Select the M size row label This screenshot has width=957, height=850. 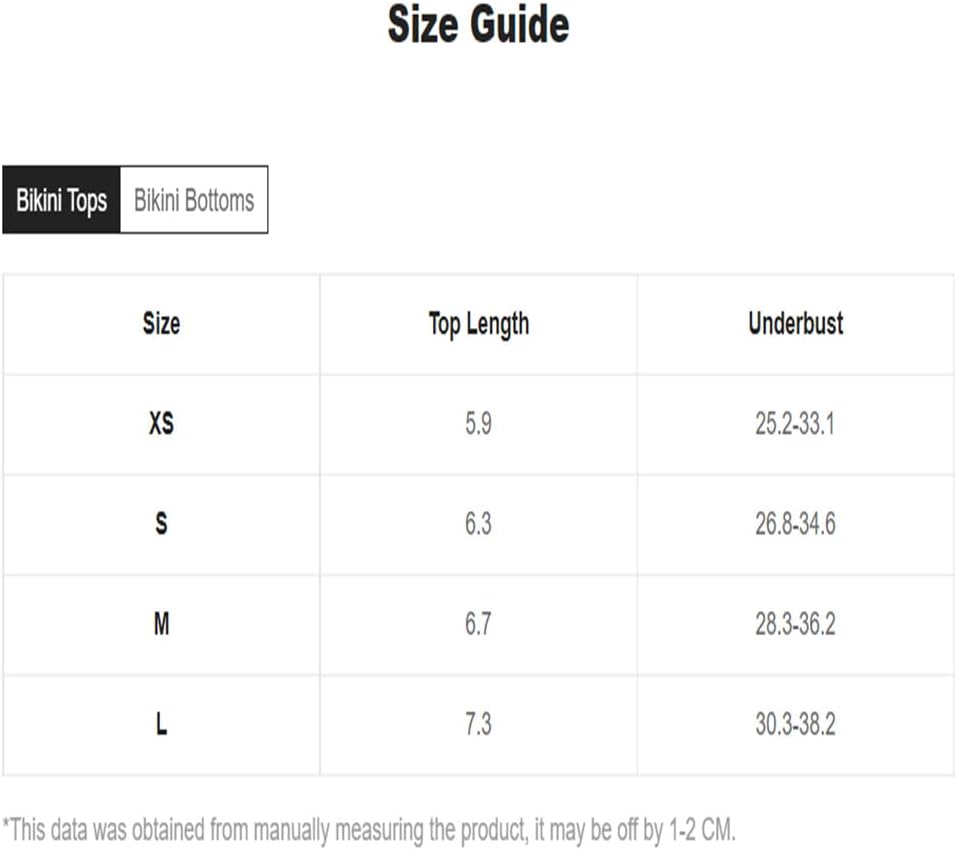click(161, 624)
